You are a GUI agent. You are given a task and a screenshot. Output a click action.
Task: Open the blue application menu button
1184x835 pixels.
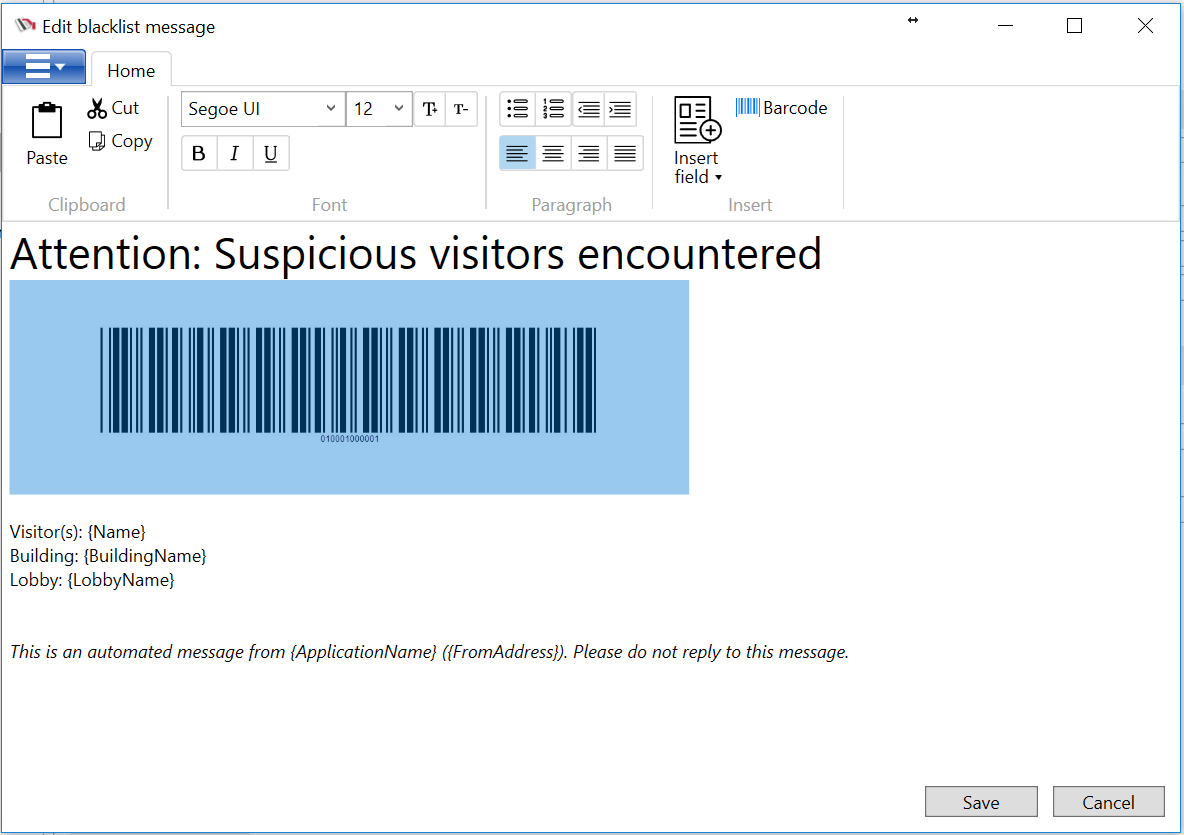pyautogui.click(x=44, y=67)
